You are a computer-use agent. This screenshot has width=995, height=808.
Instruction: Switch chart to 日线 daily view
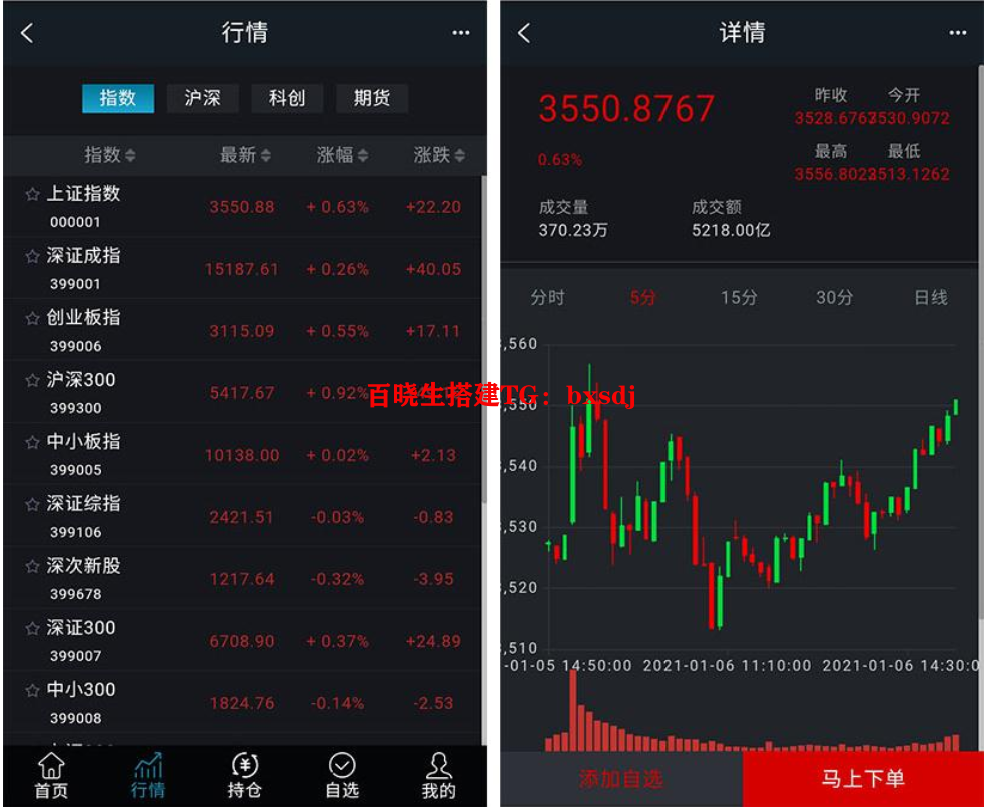click(931, 297)
